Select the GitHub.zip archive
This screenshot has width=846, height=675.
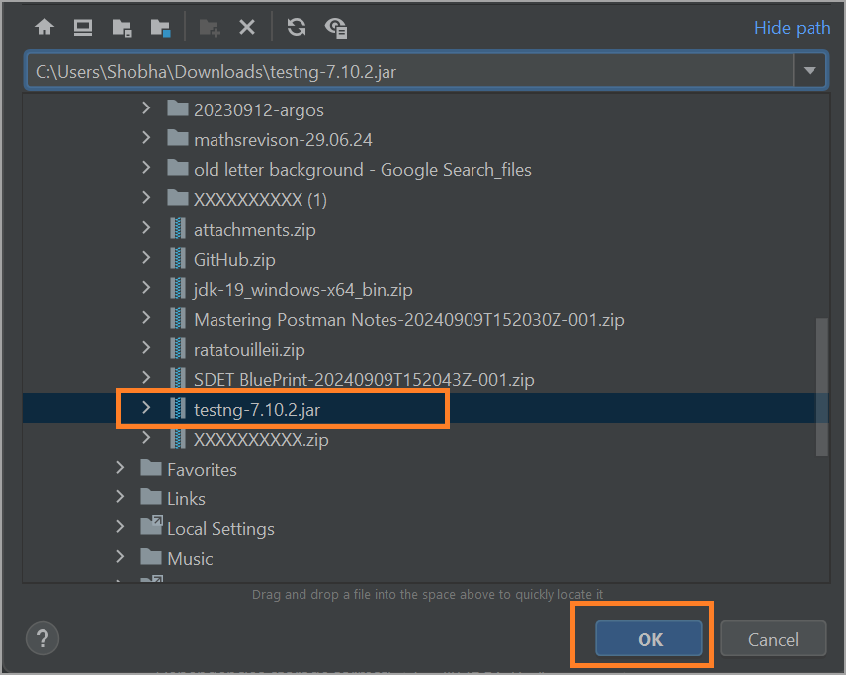click(x=234, y=259)
